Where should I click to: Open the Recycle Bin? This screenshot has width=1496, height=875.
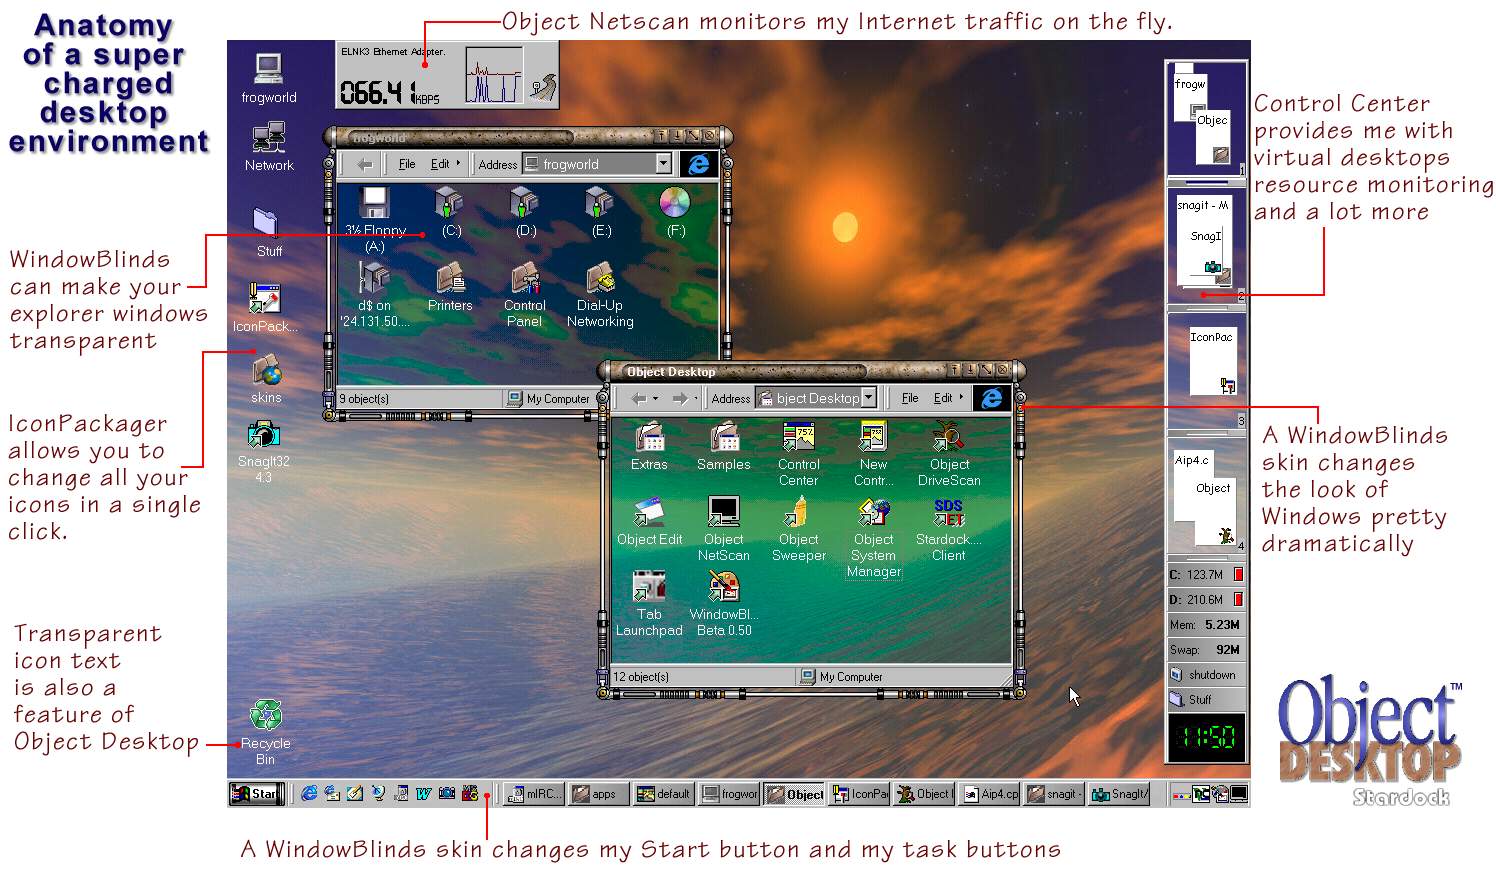coord(265,731)
